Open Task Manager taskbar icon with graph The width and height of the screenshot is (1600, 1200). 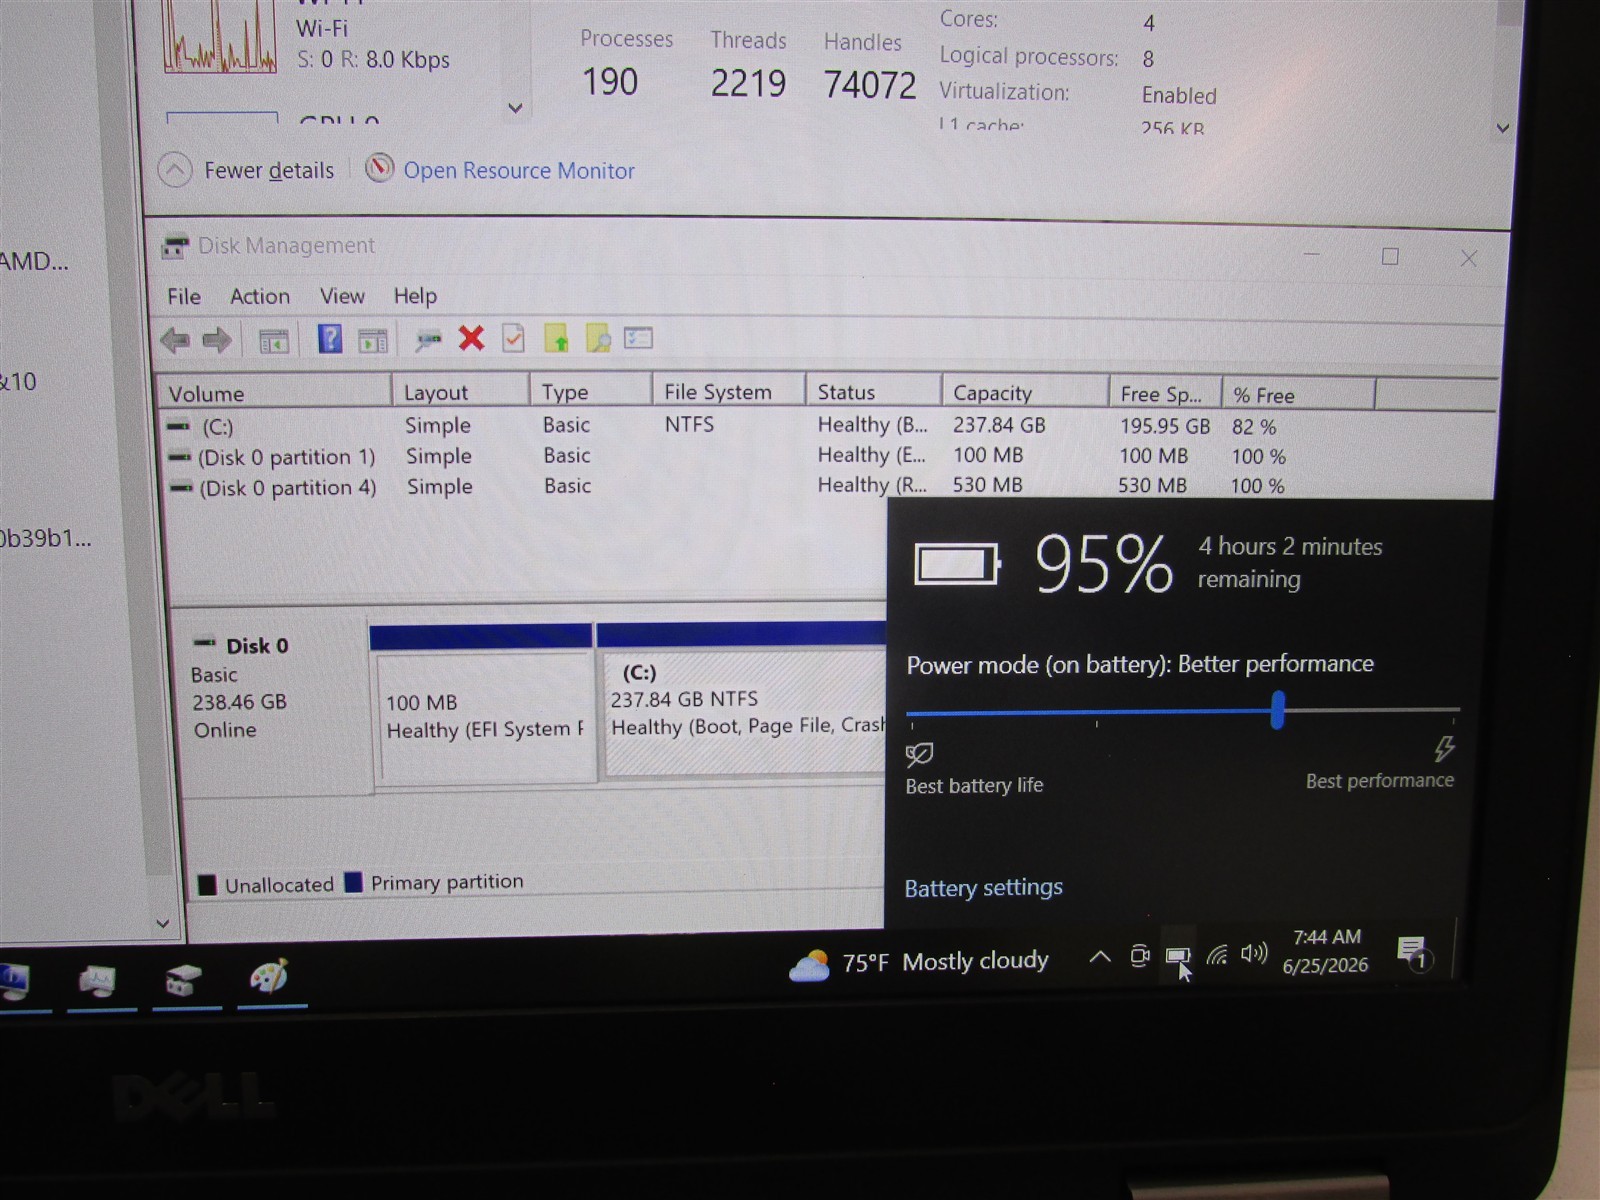[97, 981]
